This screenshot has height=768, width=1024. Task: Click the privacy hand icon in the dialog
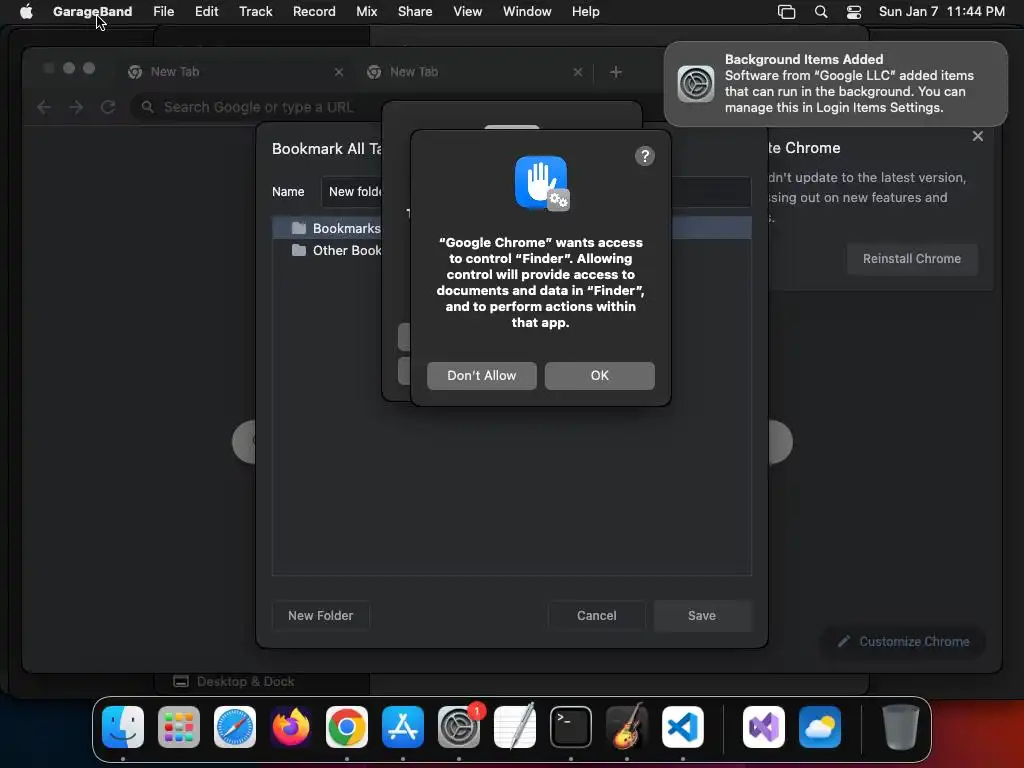[x=541, y=183]
